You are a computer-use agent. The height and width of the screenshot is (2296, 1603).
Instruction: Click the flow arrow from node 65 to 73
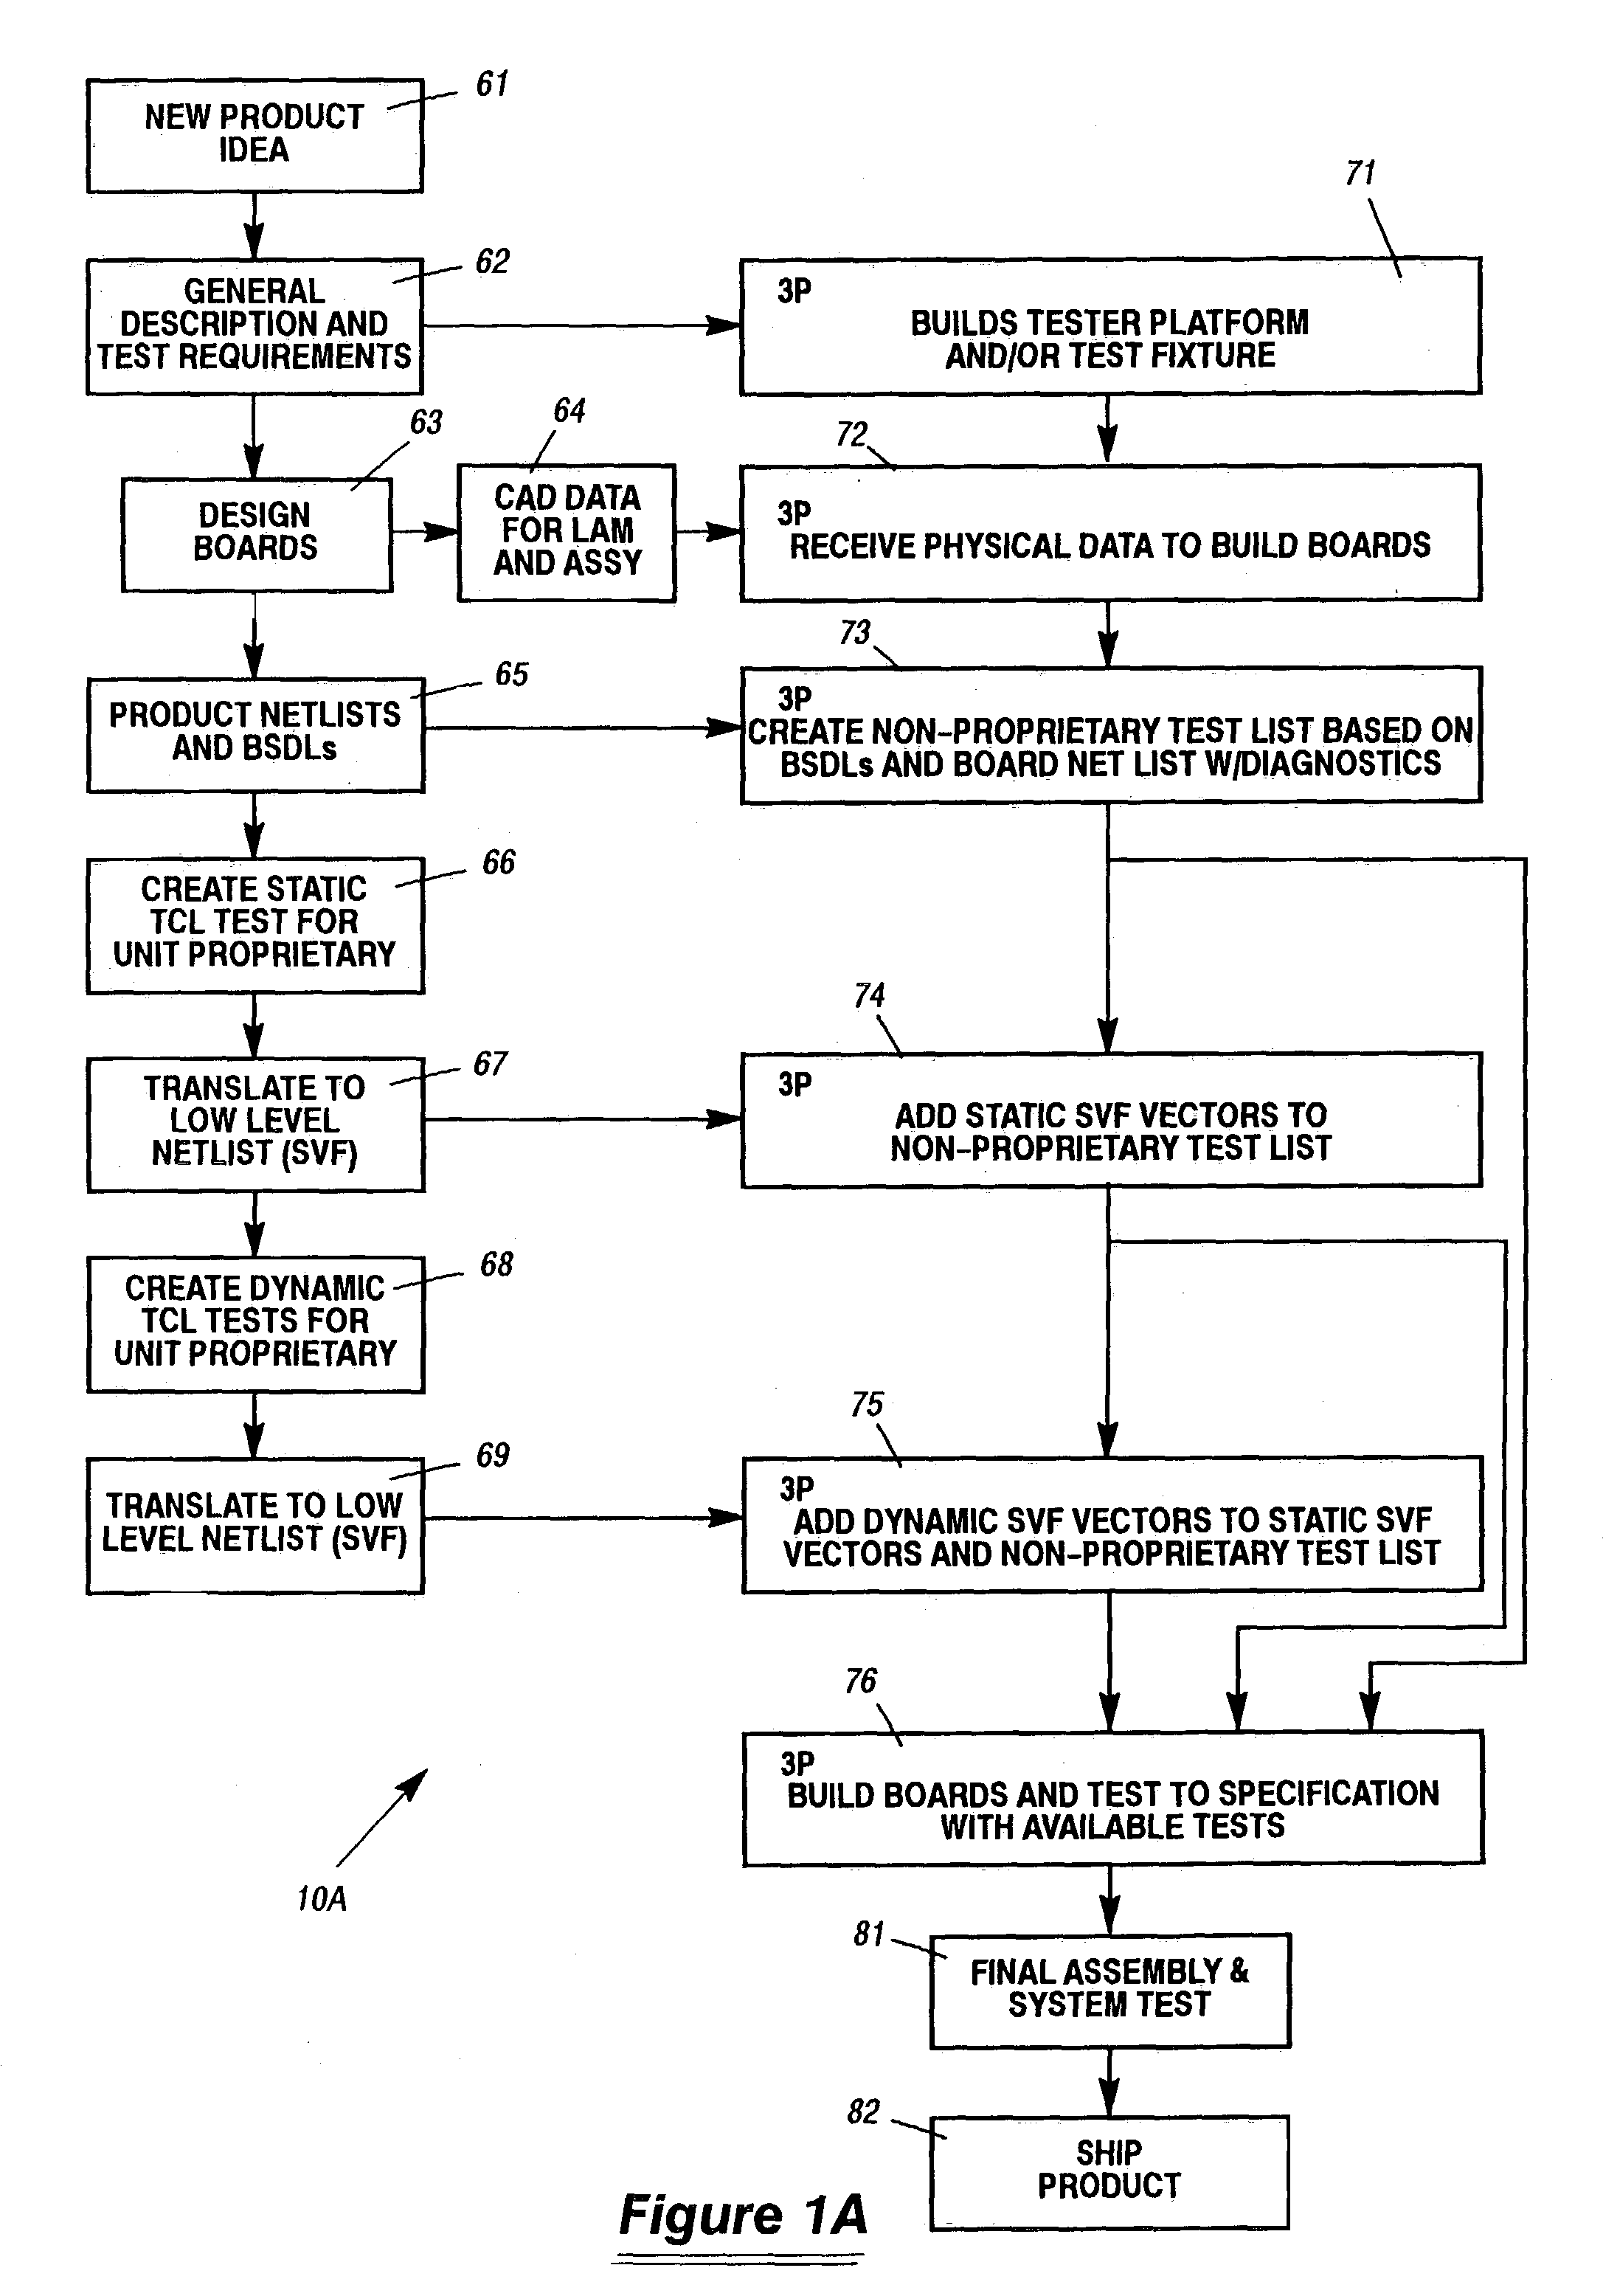coord(593,733)
